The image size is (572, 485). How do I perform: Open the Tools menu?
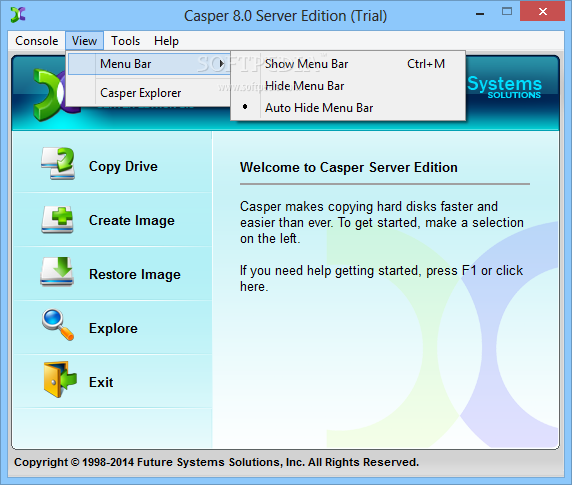[125, 41]
